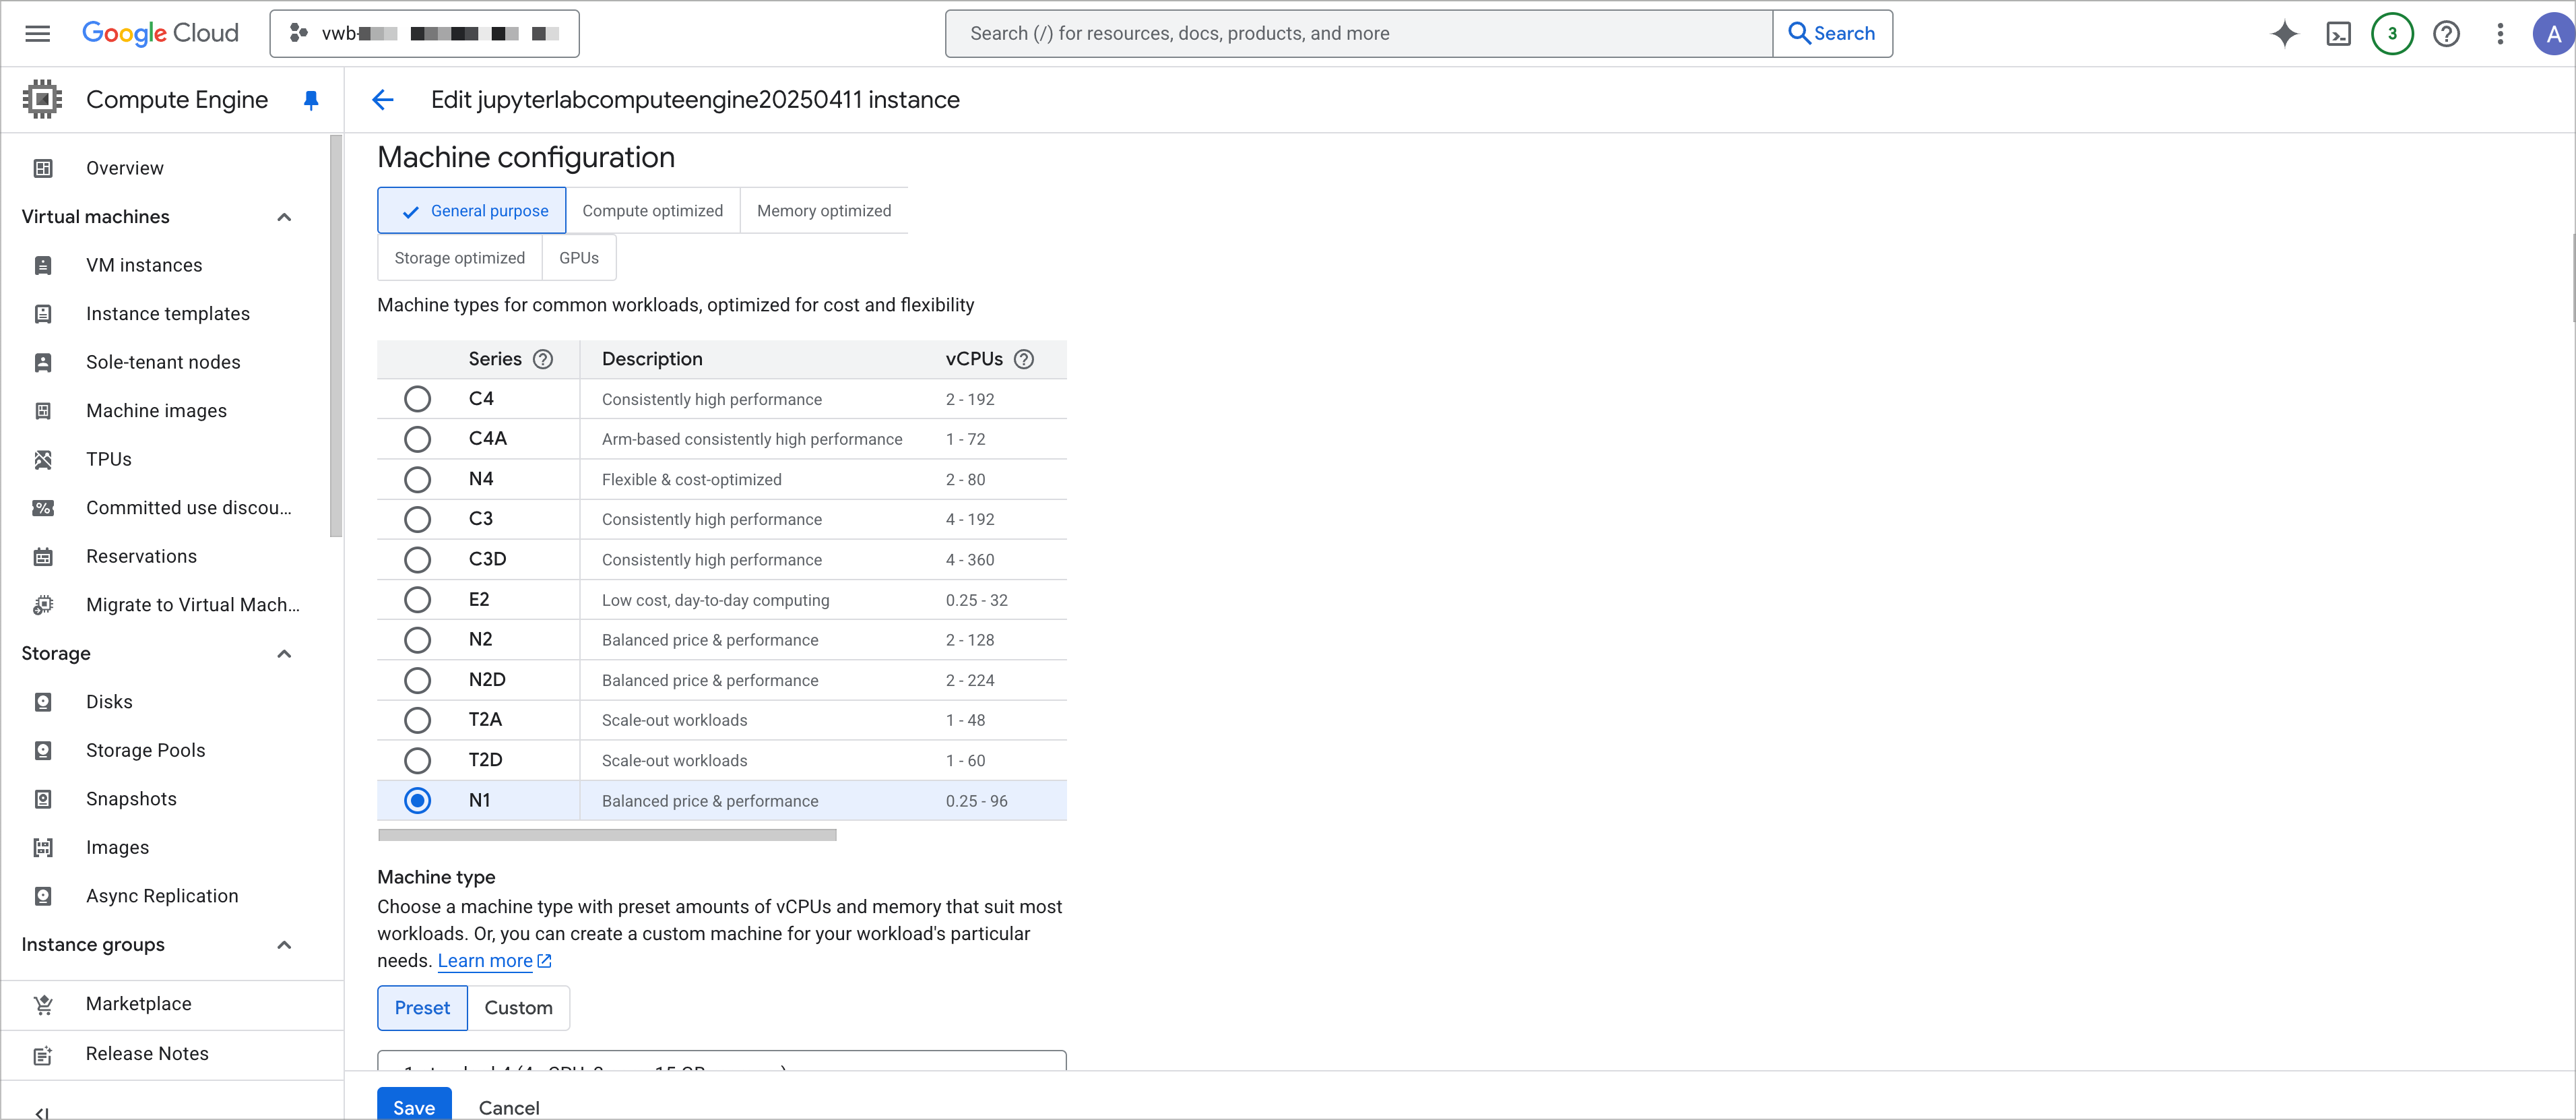This screenshot has width=2576, height=1120.
Task: Click the Machine images icon
Action: click(x=43, y=411)
